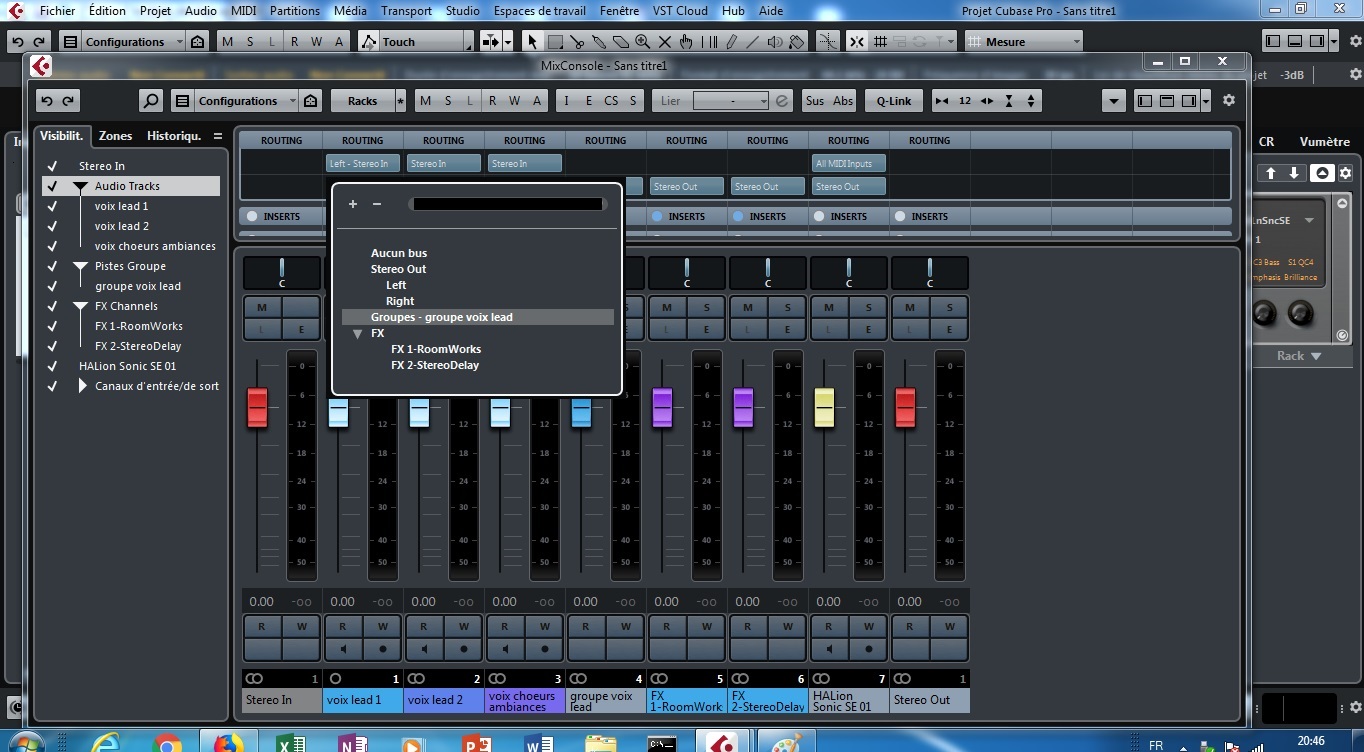Click the link icon on voix lead 2 channel

click(416, 679)
